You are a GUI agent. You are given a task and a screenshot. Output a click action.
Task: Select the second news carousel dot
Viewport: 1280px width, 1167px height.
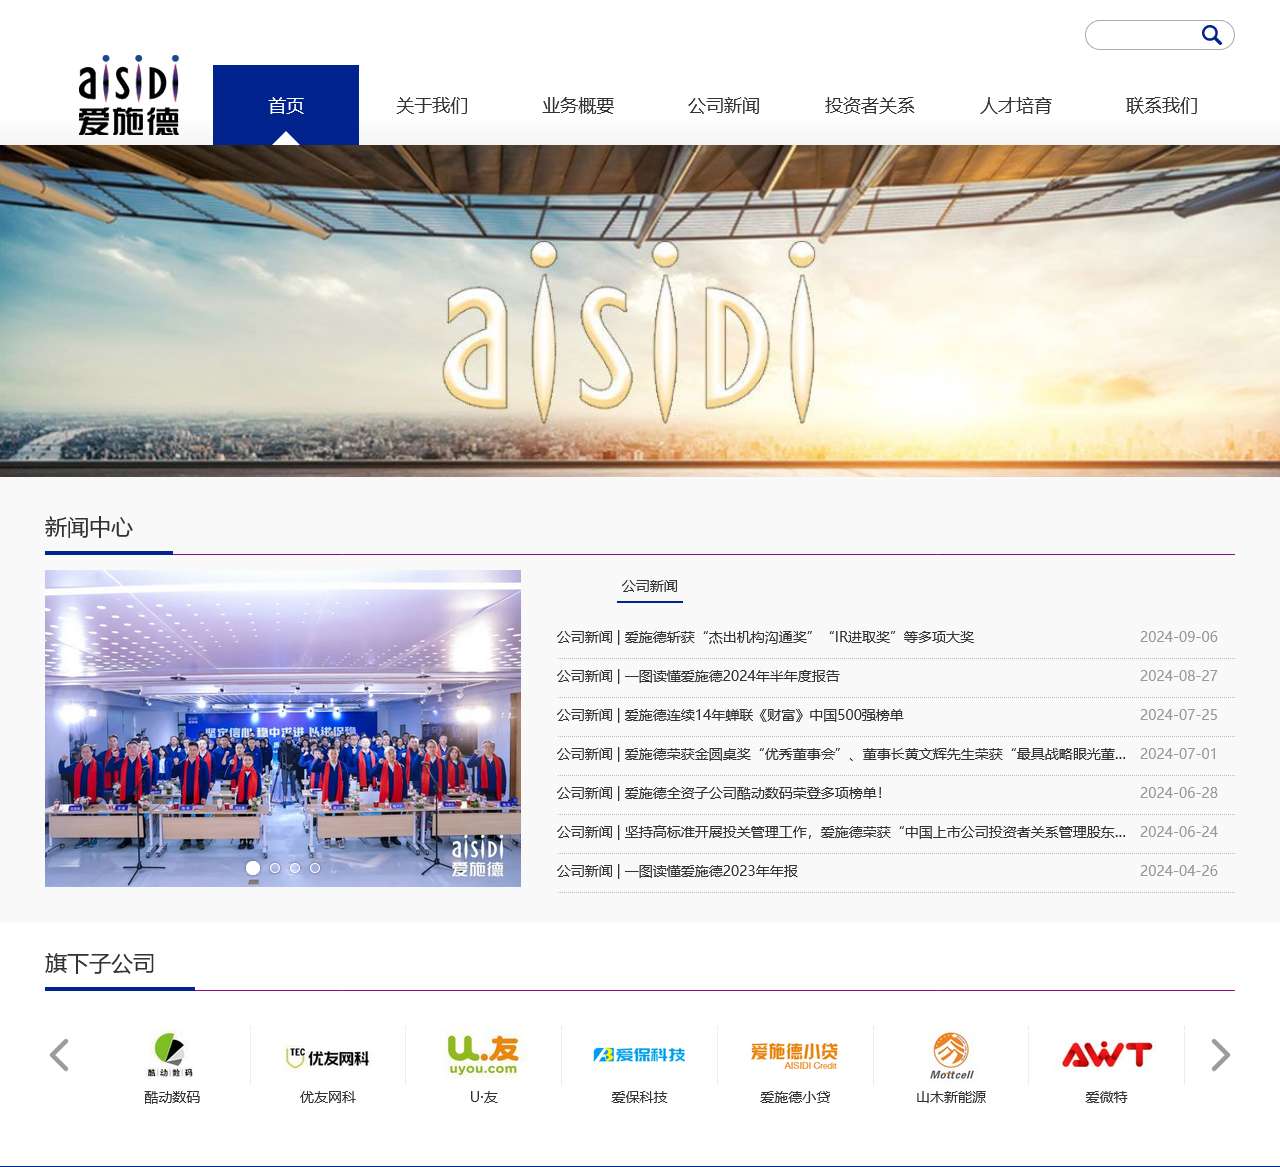tap(275, 868)
